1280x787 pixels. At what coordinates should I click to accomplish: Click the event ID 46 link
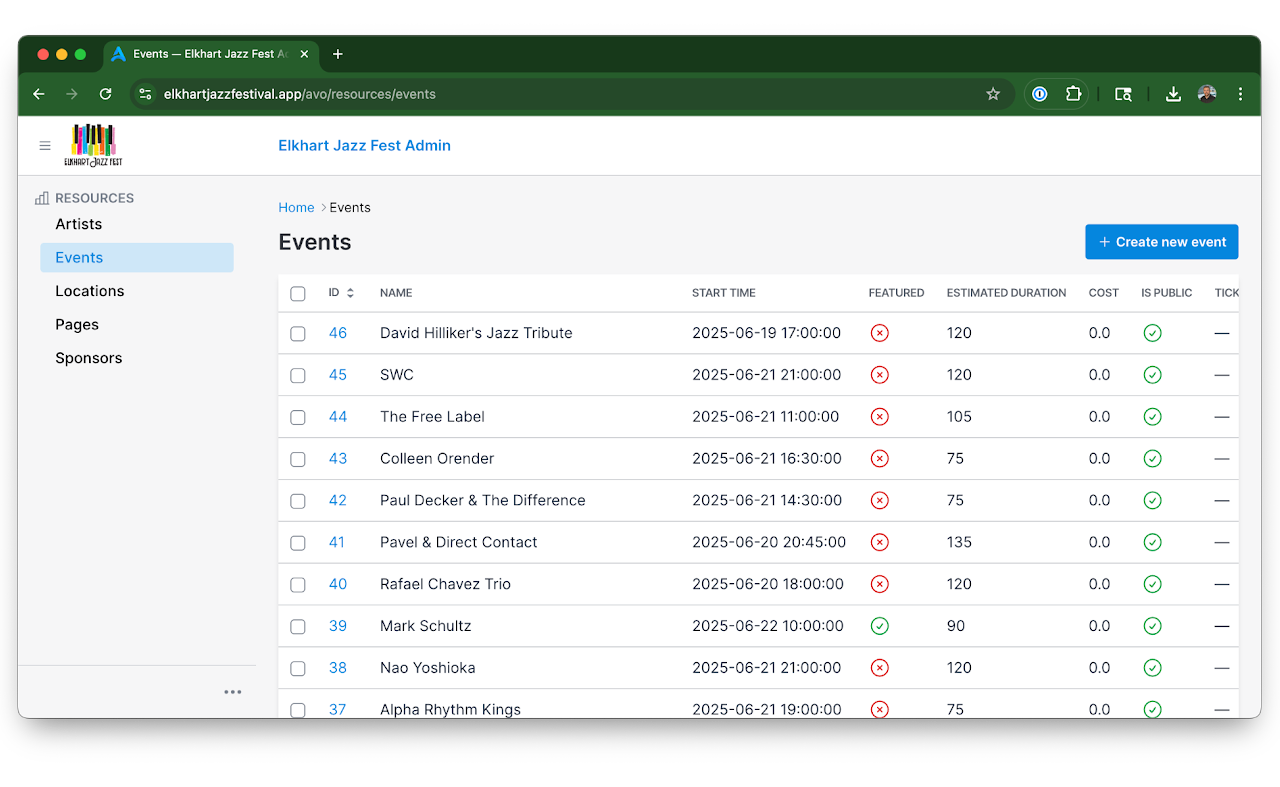coord(338,333)
